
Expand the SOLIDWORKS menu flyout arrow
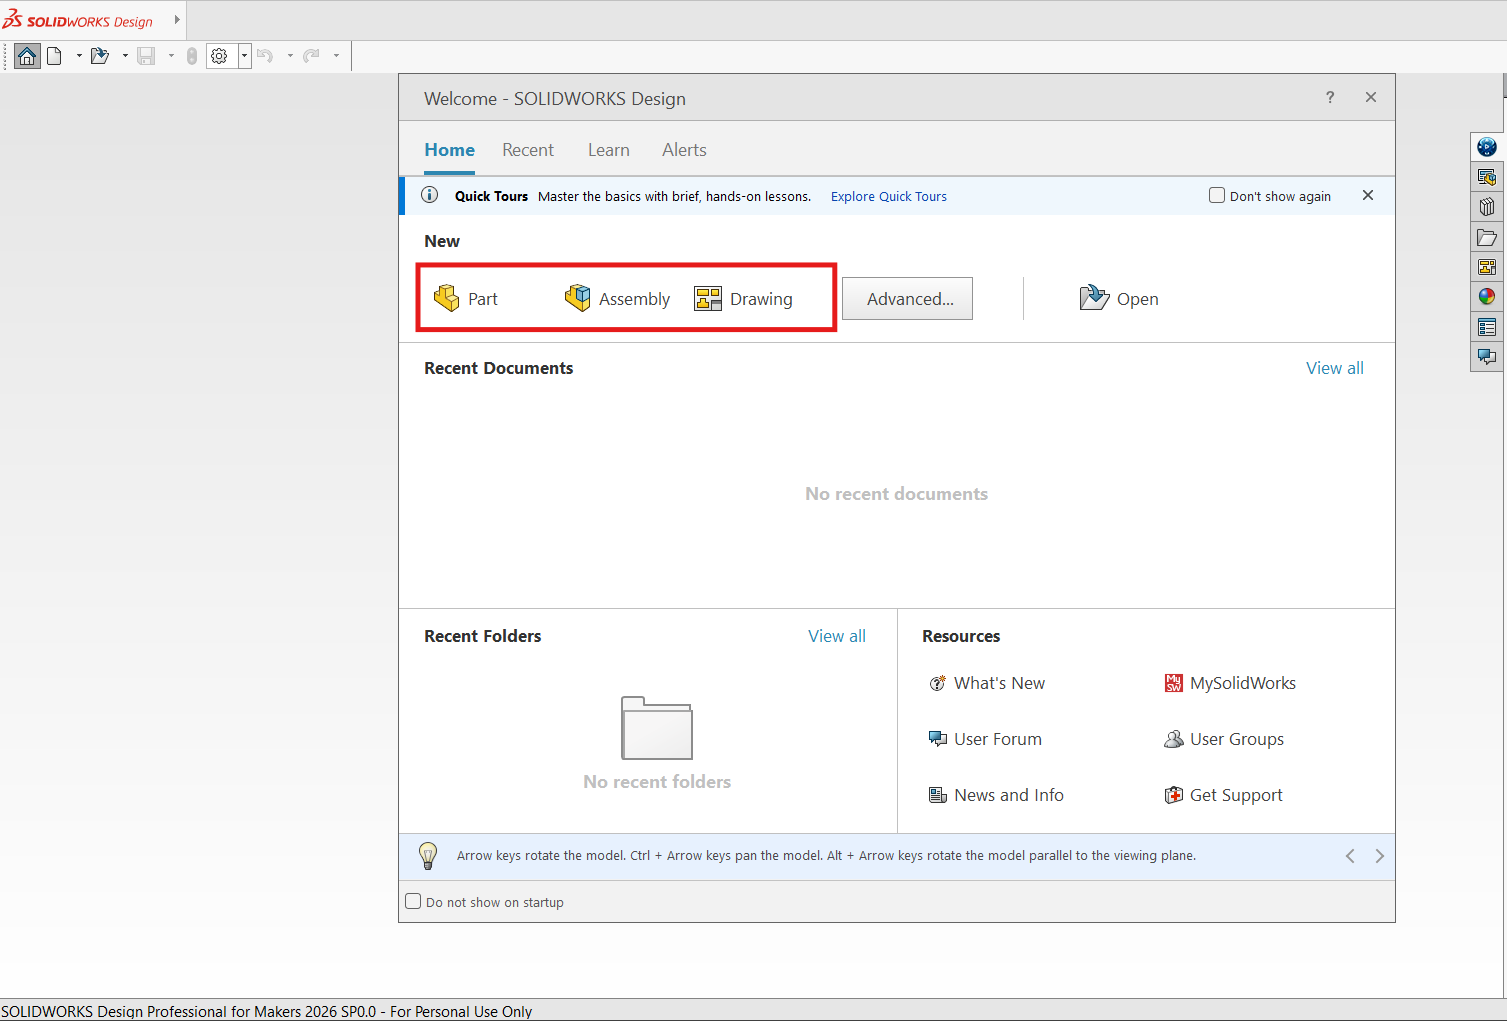coord(177,19)
